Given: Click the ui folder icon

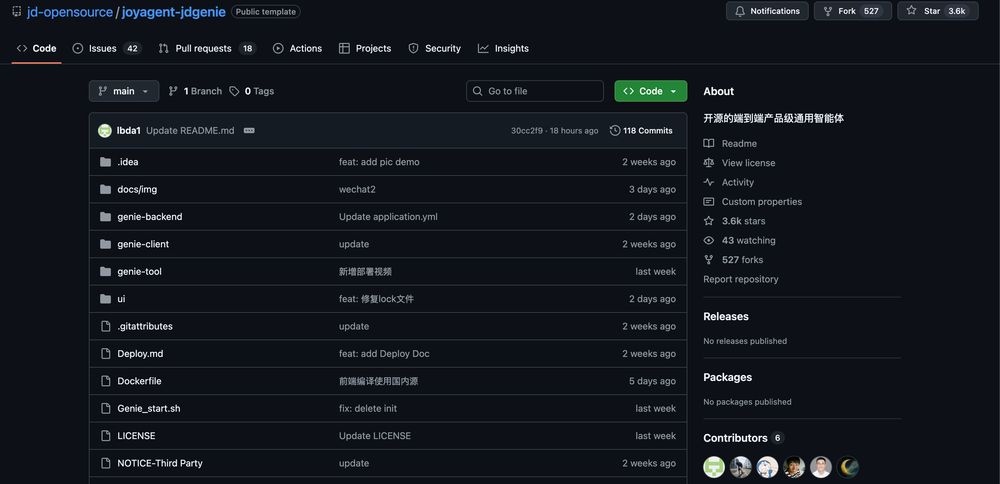Looking at the screenshot, I should click(106, 299).
